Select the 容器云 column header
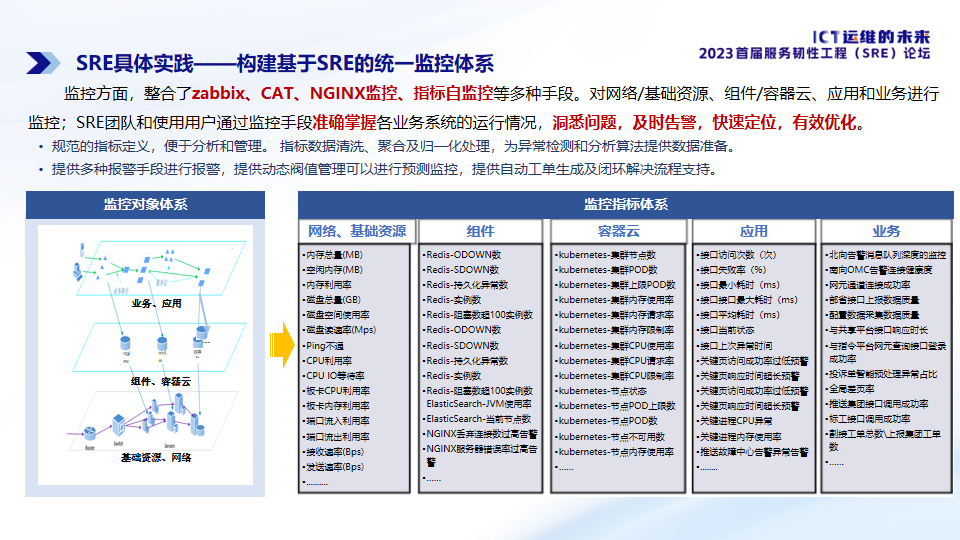The height and width of the screenshot is (540, 960). (618, 231)
